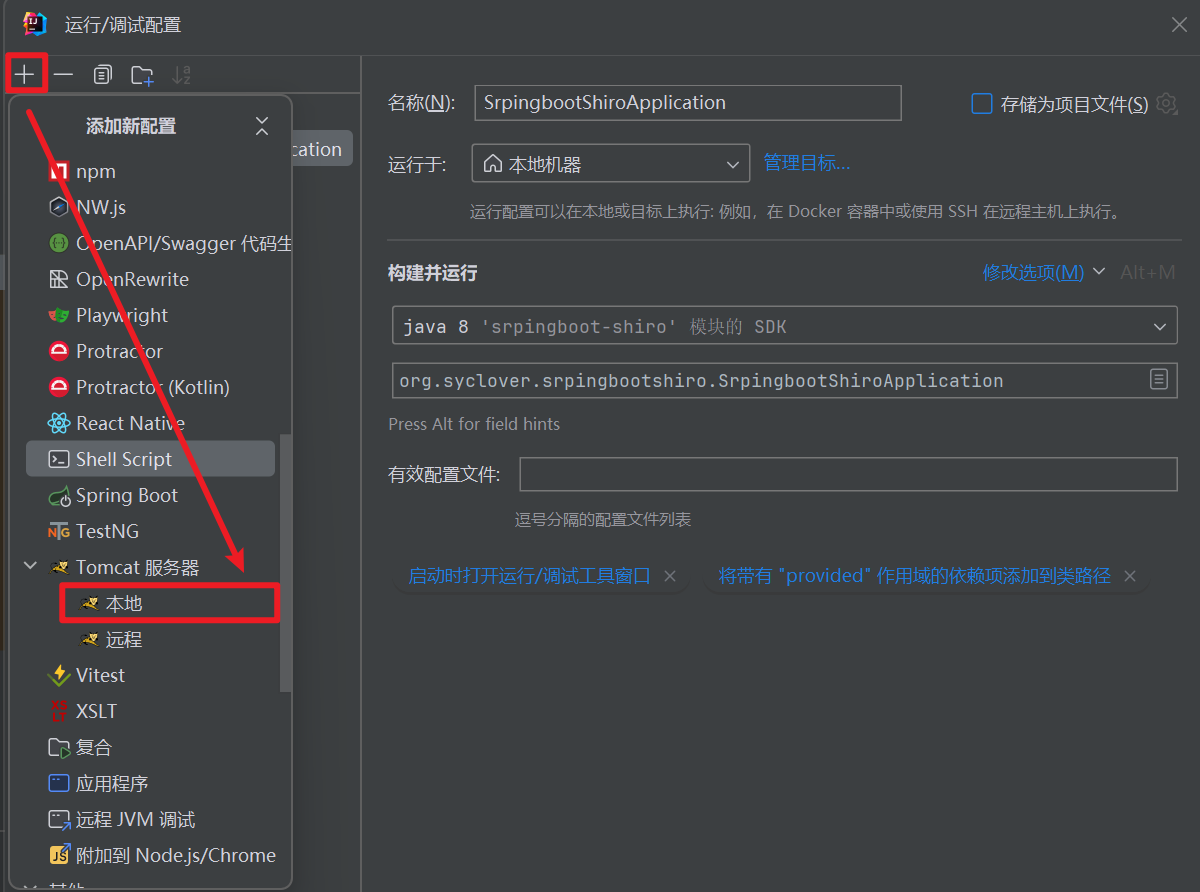Collapse the Tomcat 服务器 tree node
Screen dimensions: 1200x892
30,567
